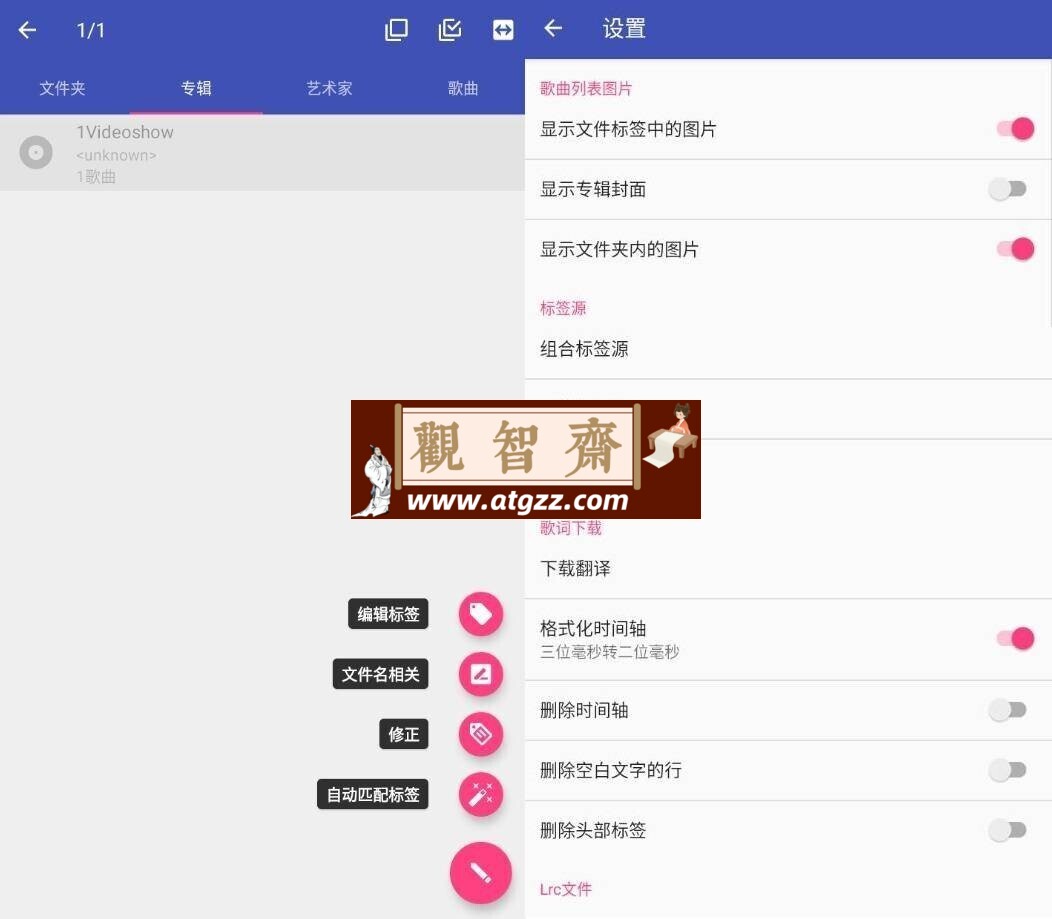The height and width of the screenshot is (919, 1052).
Task: Tap the 修正 label
Action: (403, 734)
